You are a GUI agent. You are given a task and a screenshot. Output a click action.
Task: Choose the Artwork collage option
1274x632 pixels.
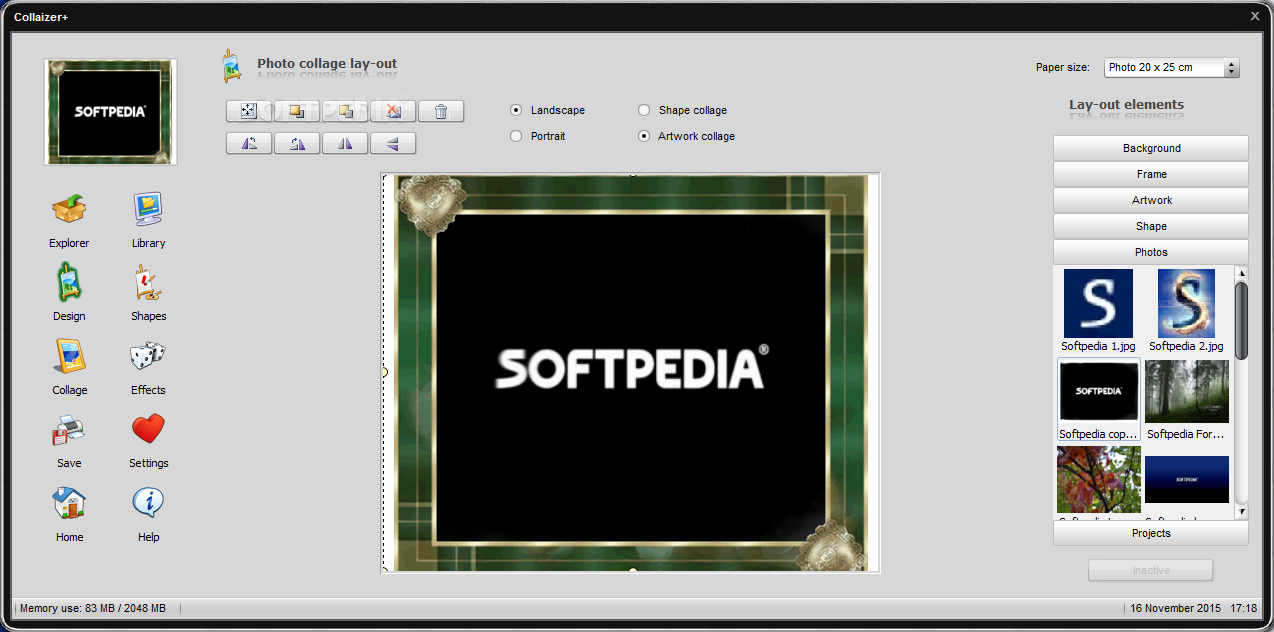644,136
